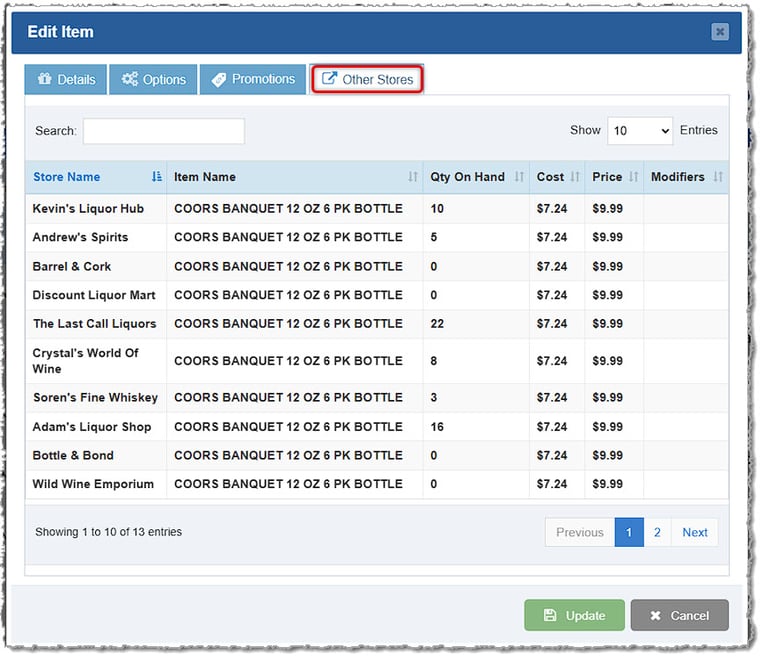Click the green Update button
This screenshot has height=662, width=763.
coord(574,615)
